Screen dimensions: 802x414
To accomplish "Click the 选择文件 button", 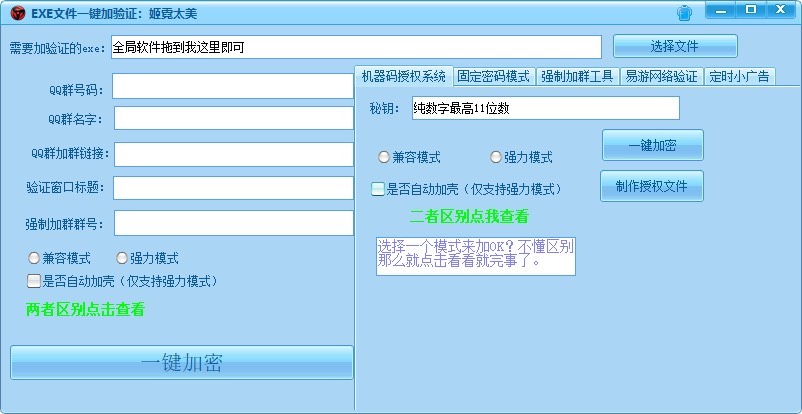I will point(675,46).
